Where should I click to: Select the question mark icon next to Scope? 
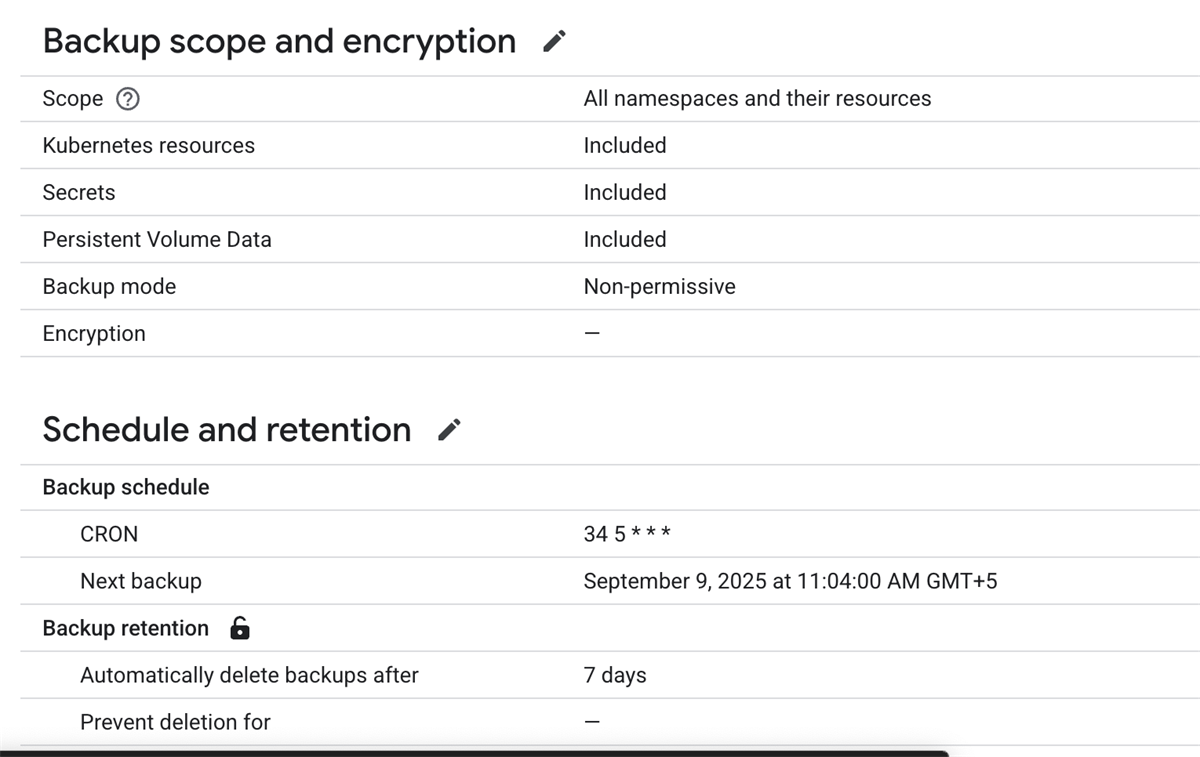pyautogui.click(x=128, y=98)
